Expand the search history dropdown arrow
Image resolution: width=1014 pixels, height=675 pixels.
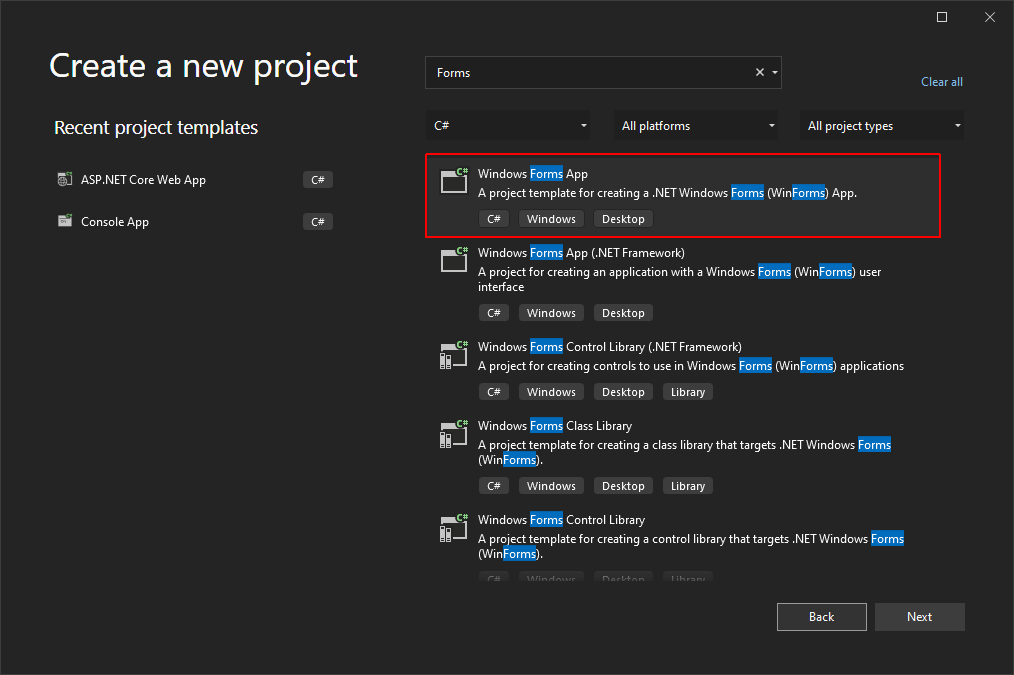775,73
